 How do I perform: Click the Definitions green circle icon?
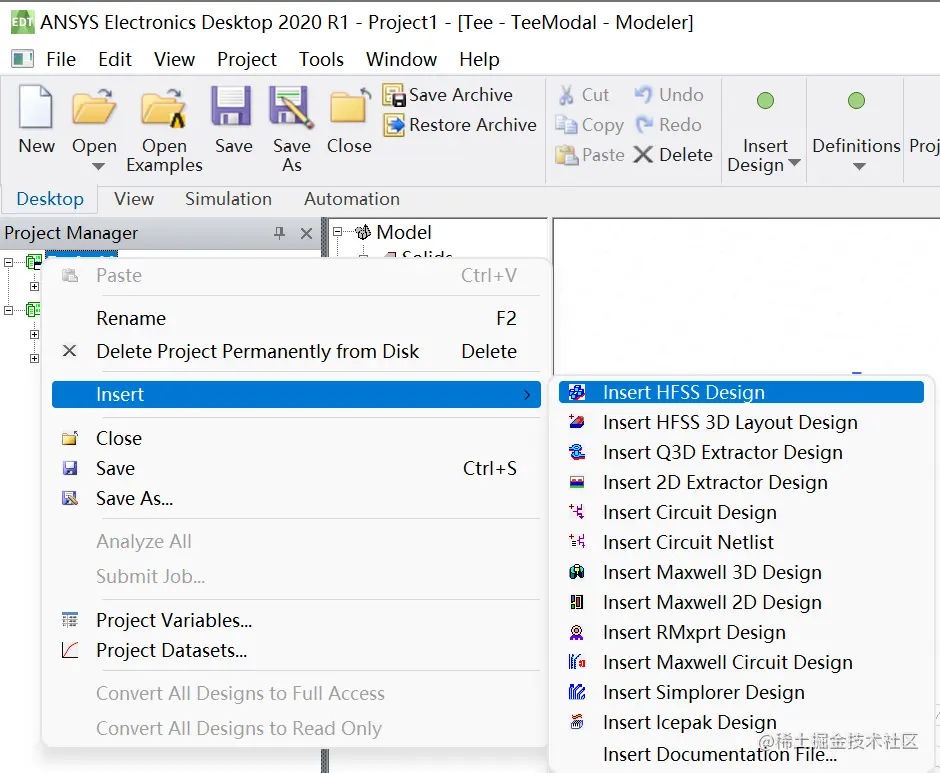[x=856, y=101]
